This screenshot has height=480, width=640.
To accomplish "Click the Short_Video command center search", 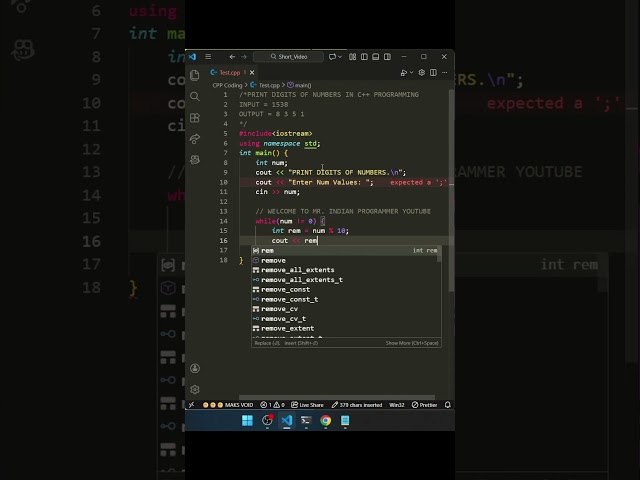I will tap(288, 57).
